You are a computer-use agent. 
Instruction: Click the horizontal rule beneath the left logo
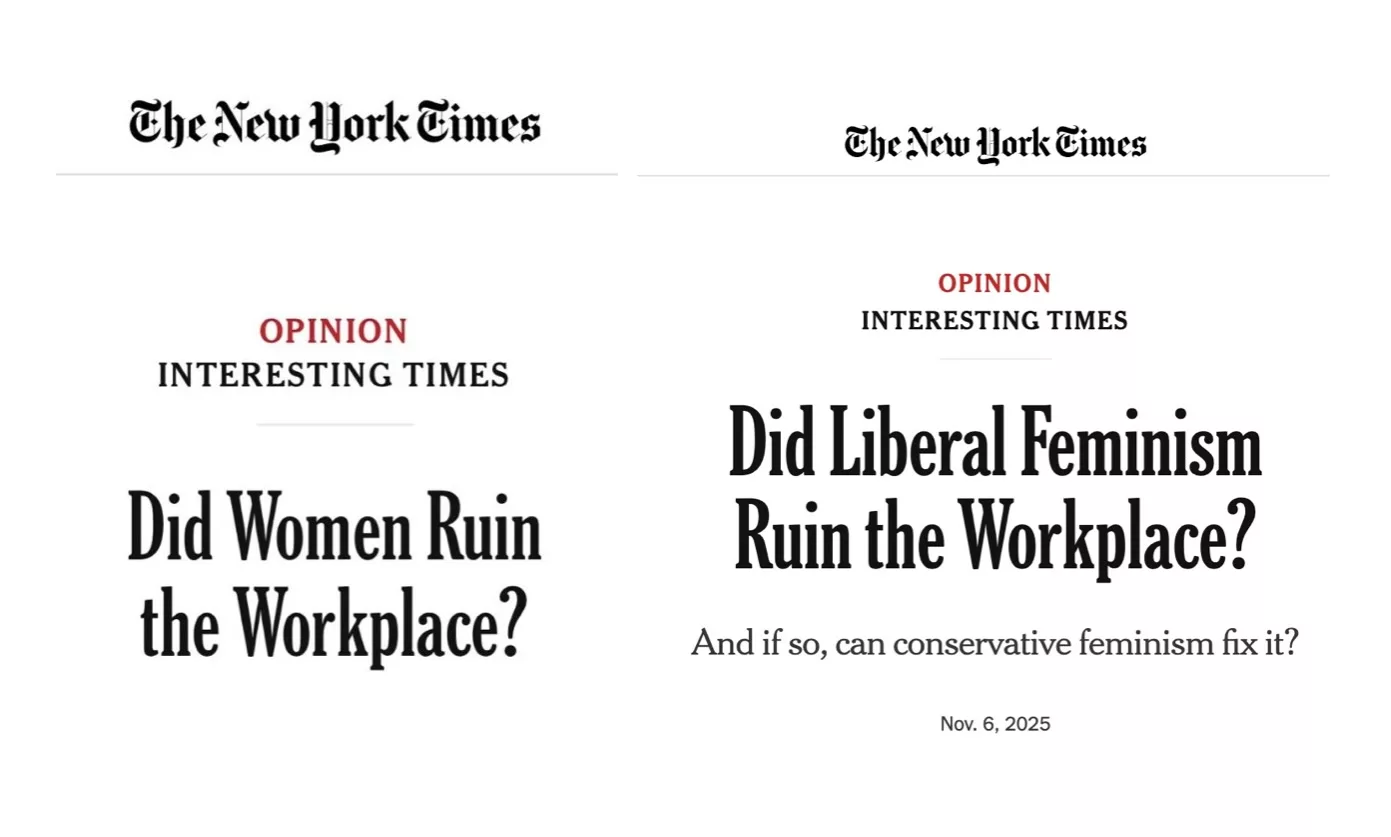pos(336,175)
